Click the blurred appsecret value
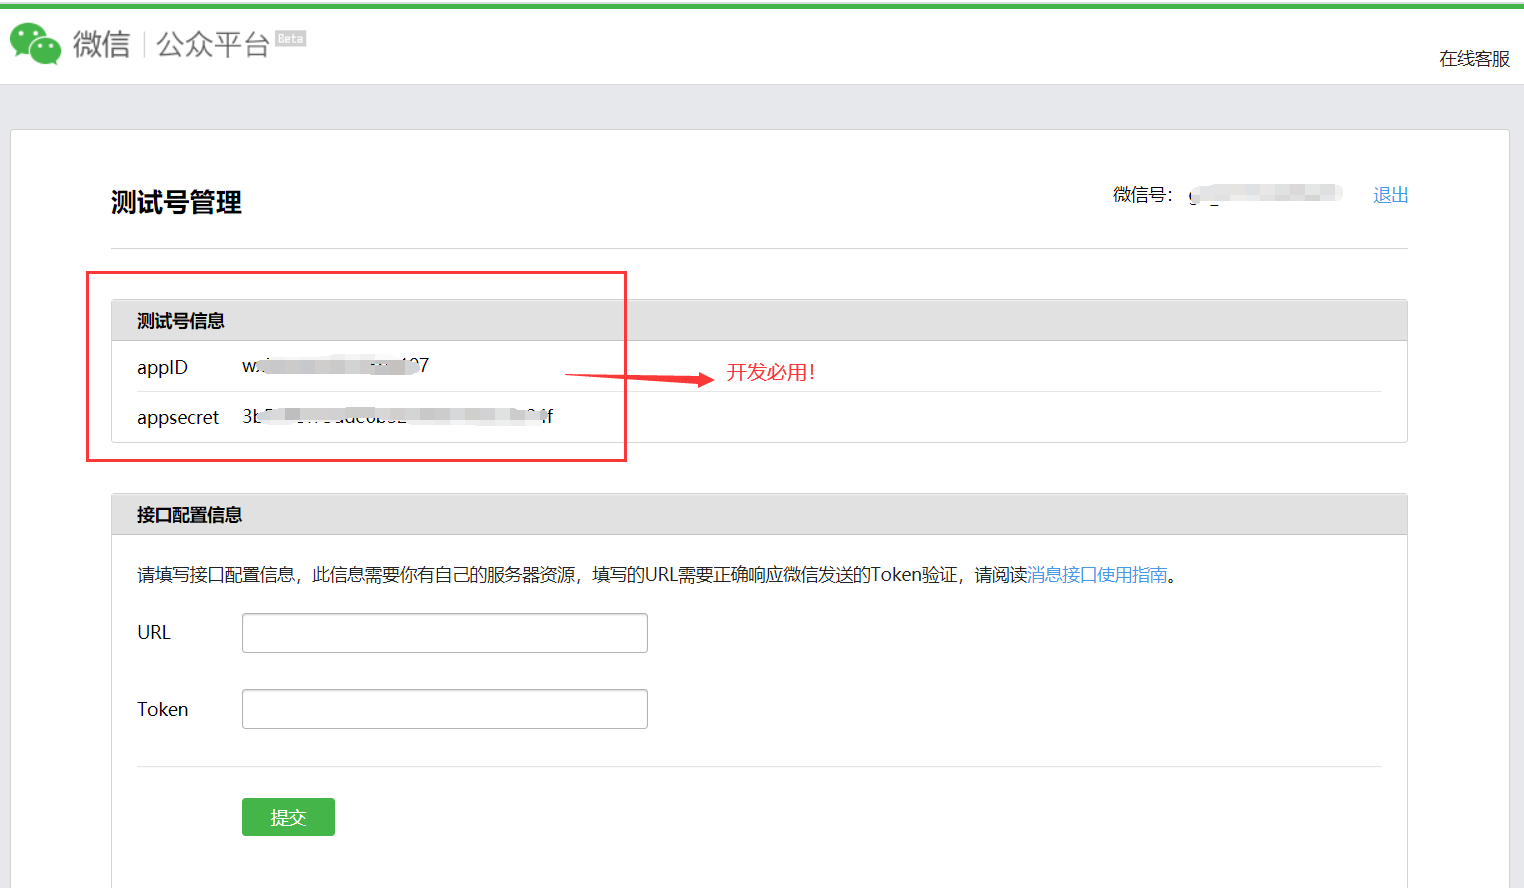 click(x=397, y=416)
